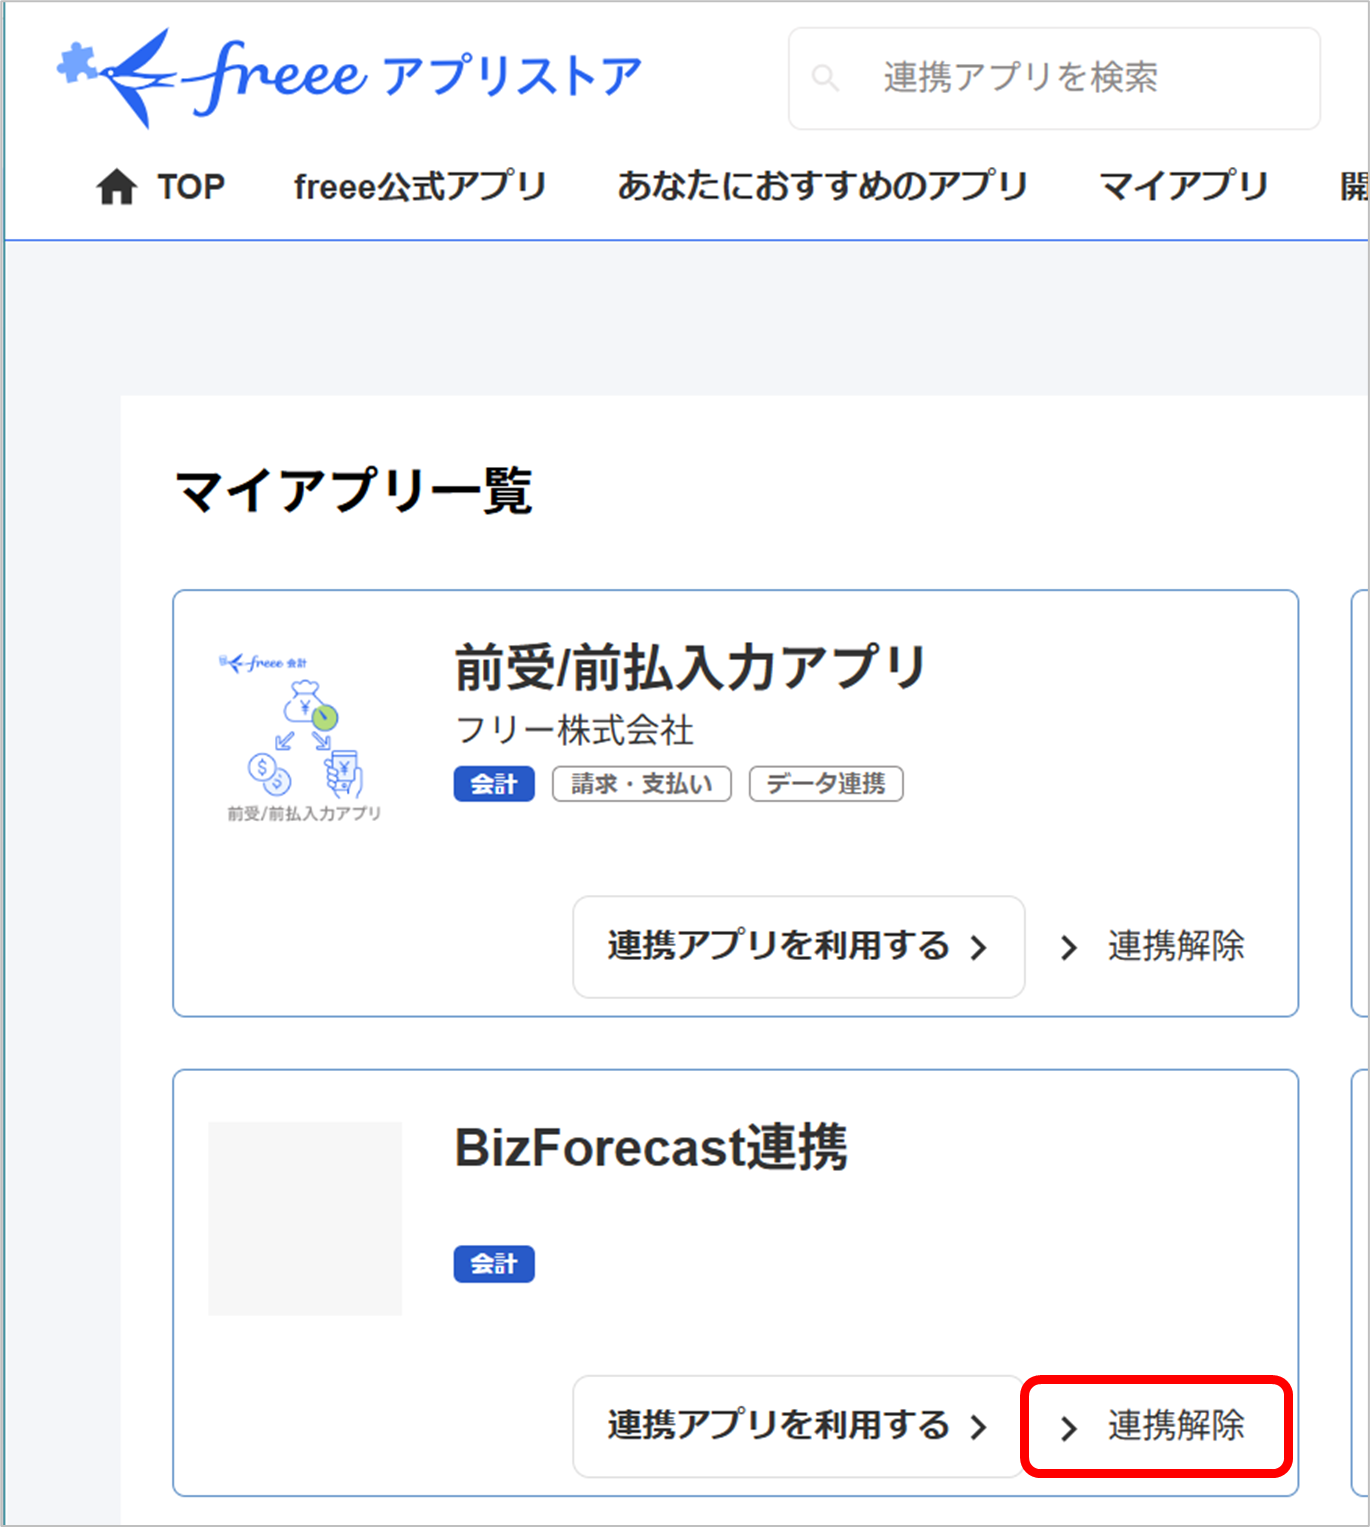Click the フリー株式会社 provider name
Screen dimensions: 1370x1527
point(574,730)
